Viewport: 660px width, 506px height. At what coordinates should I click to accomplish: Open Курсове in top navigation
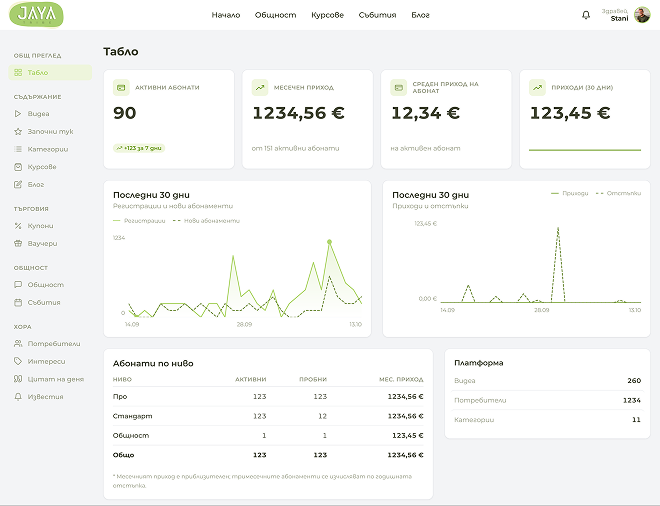(327, 15)
